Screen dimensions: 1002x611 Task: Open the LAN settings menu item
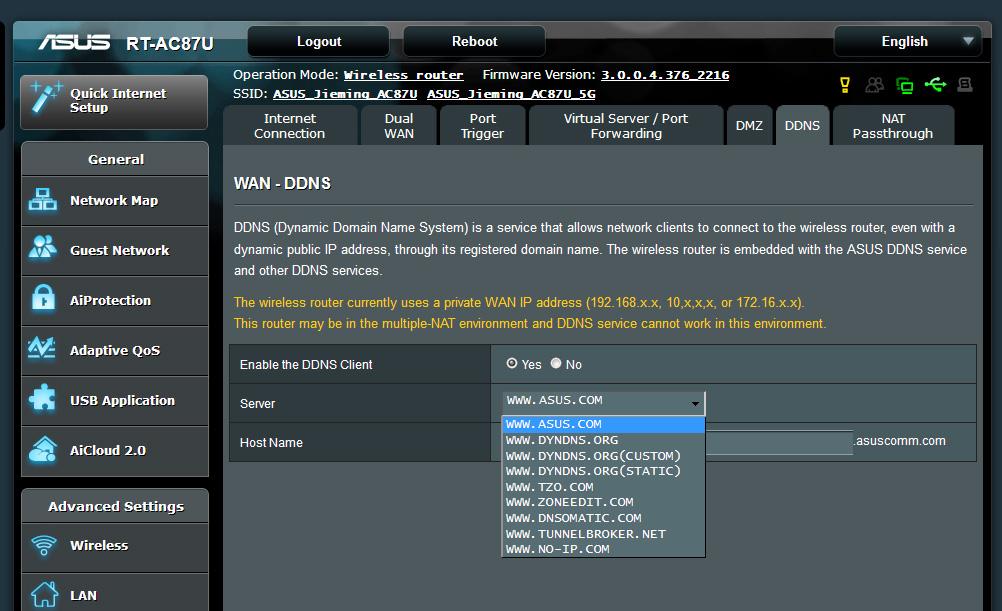(x=115, y=592)
